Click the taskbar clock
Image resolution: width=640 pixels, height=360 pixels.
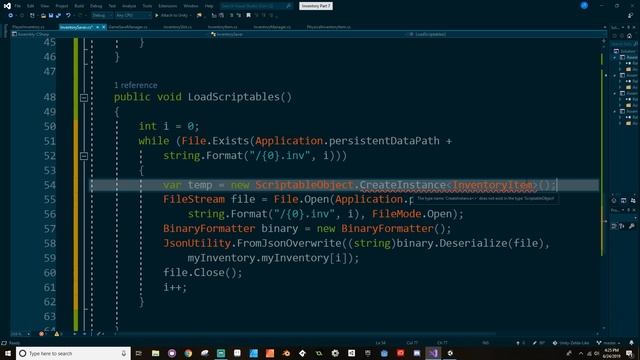coord(611,353)
